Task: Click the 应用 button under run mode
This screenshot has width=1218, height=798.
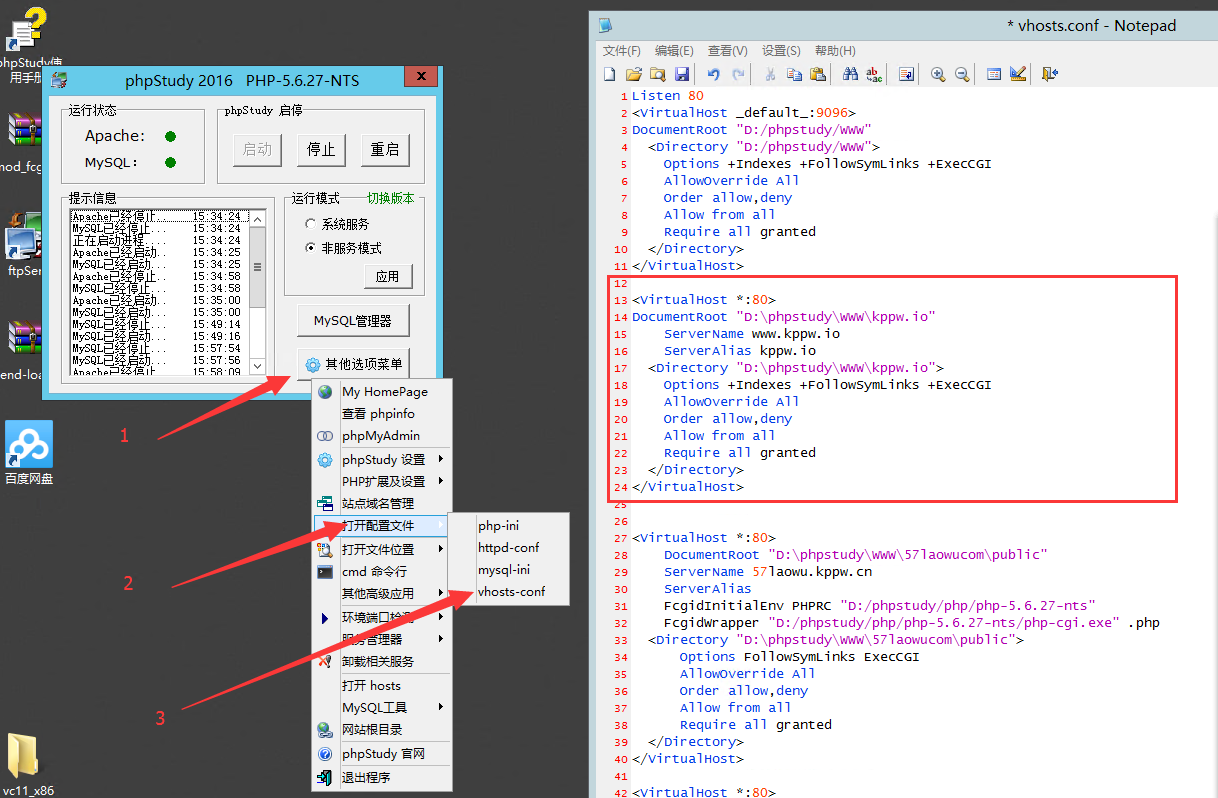Action: (387, 276)
